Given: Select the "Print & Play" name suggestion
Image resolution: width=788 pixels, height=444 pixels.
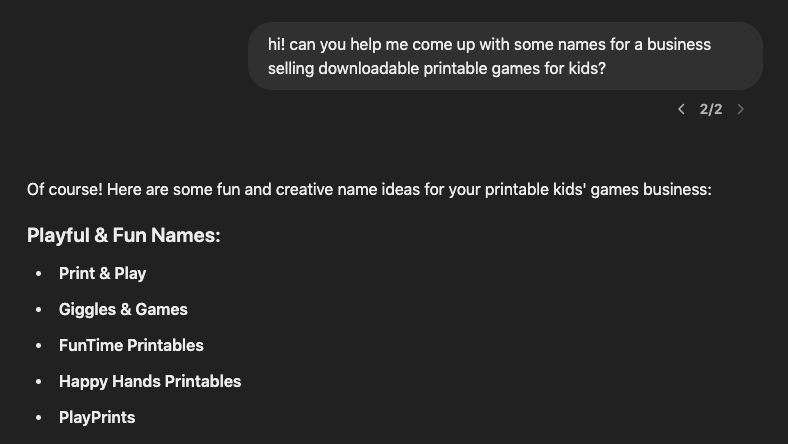Looking at the screenshot, I should coord(102,273).
